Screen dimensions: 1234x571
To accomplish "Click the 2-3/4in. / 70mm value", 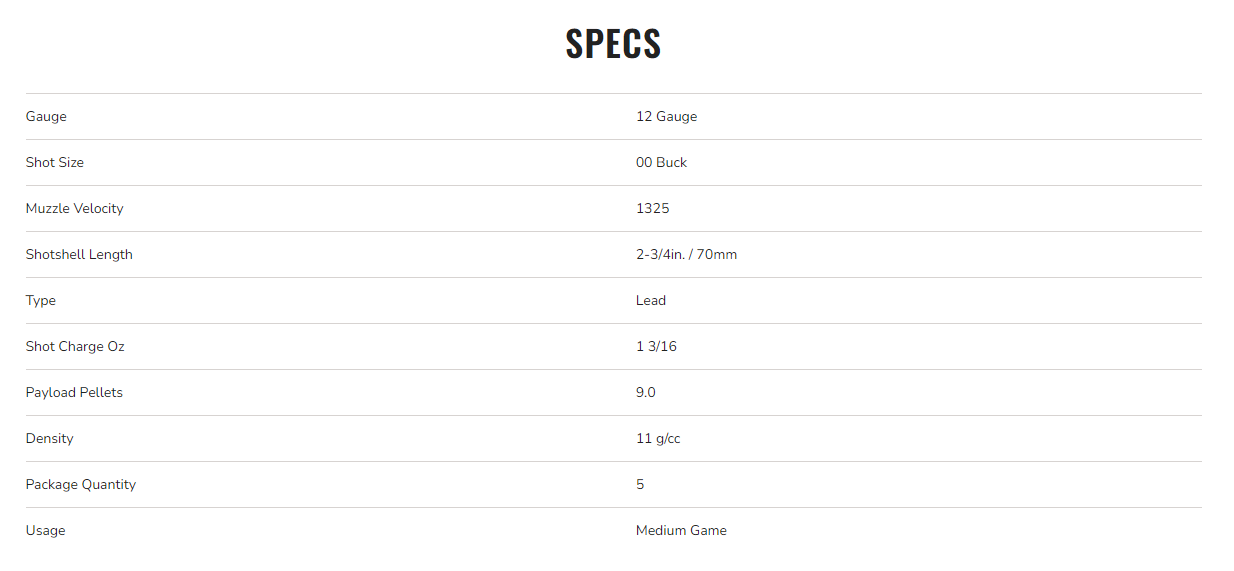I will pyautogui.click(x=686, y=254).
